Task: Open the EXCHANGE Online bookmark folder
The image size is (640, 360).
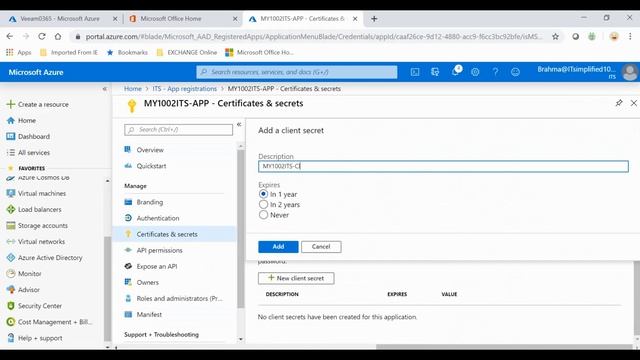Action: [187, 52]
